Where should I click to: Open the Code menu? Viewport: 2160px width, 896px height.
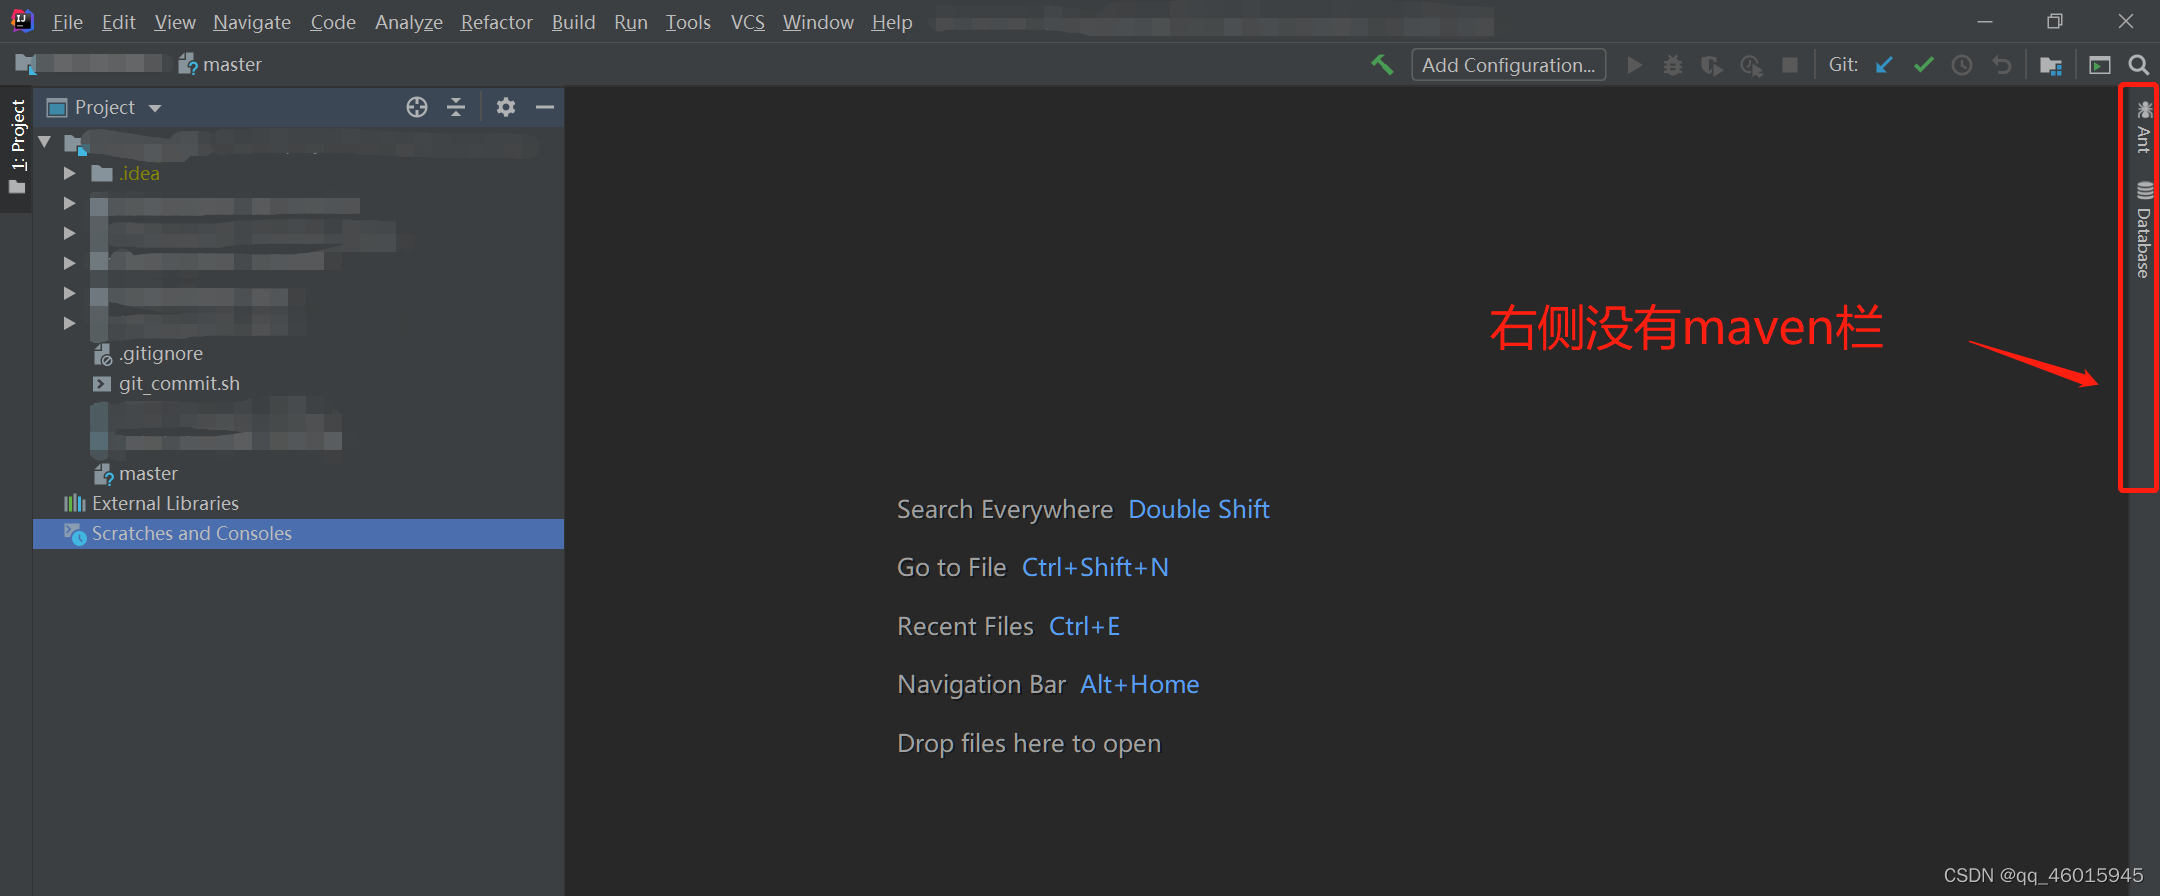(333, 22)
